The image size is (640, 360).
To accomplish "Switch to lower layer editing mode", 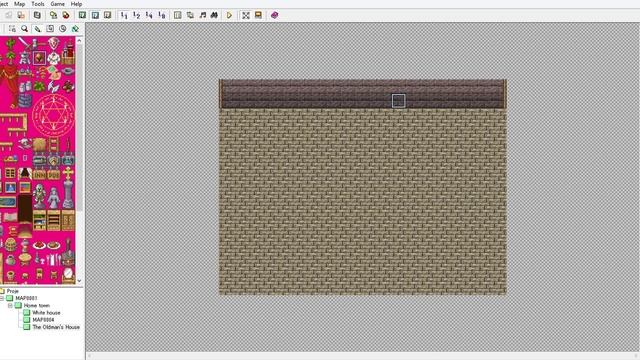I will (x=82, y=15).
